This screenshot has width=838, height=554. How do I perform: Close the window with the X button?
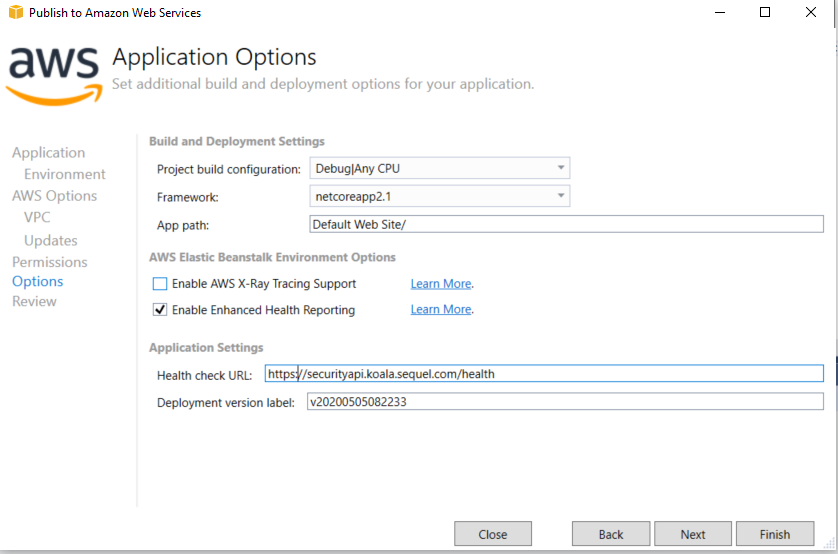(x=811, y=12)
